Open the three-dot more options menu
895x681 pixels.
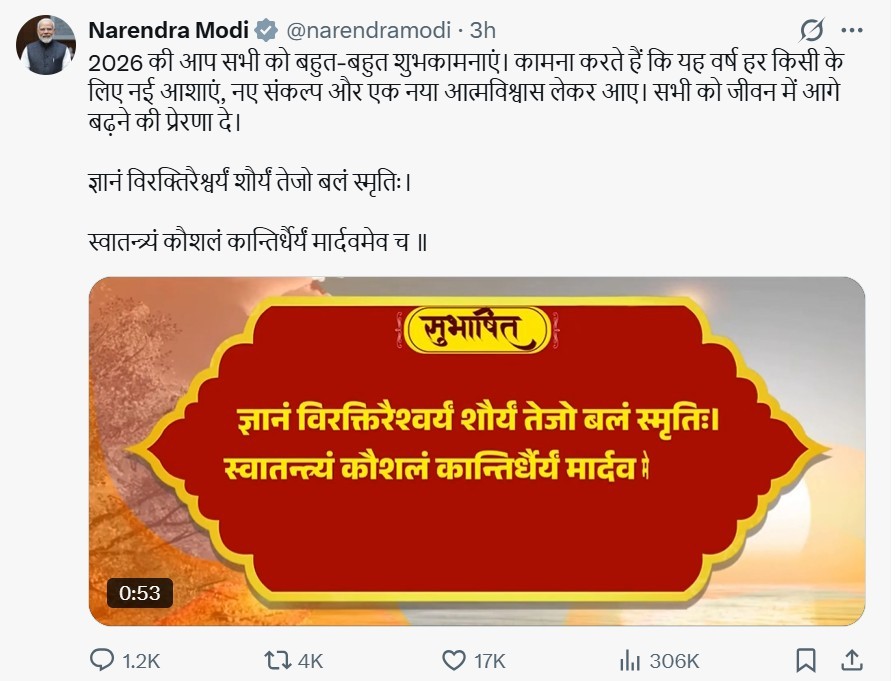[x=852, y=30]
